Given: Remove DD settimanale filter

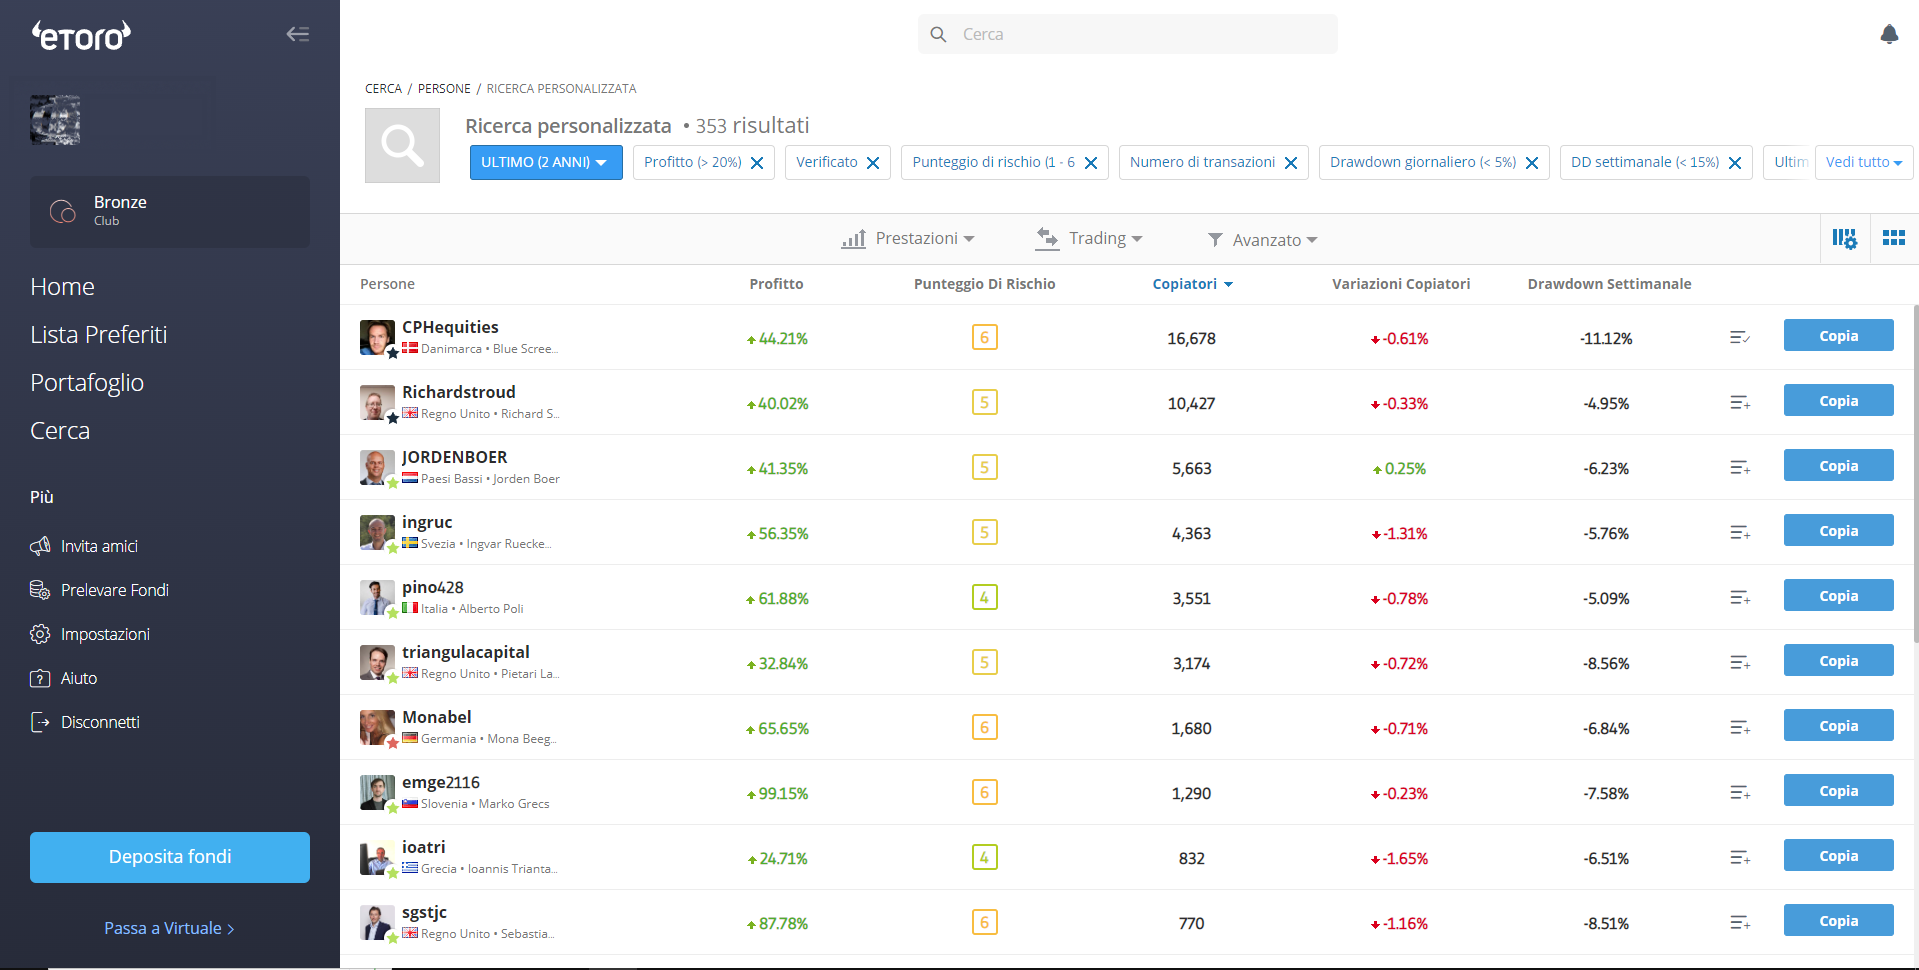Looking at the screenshot, I should (x=1735, y=163).
